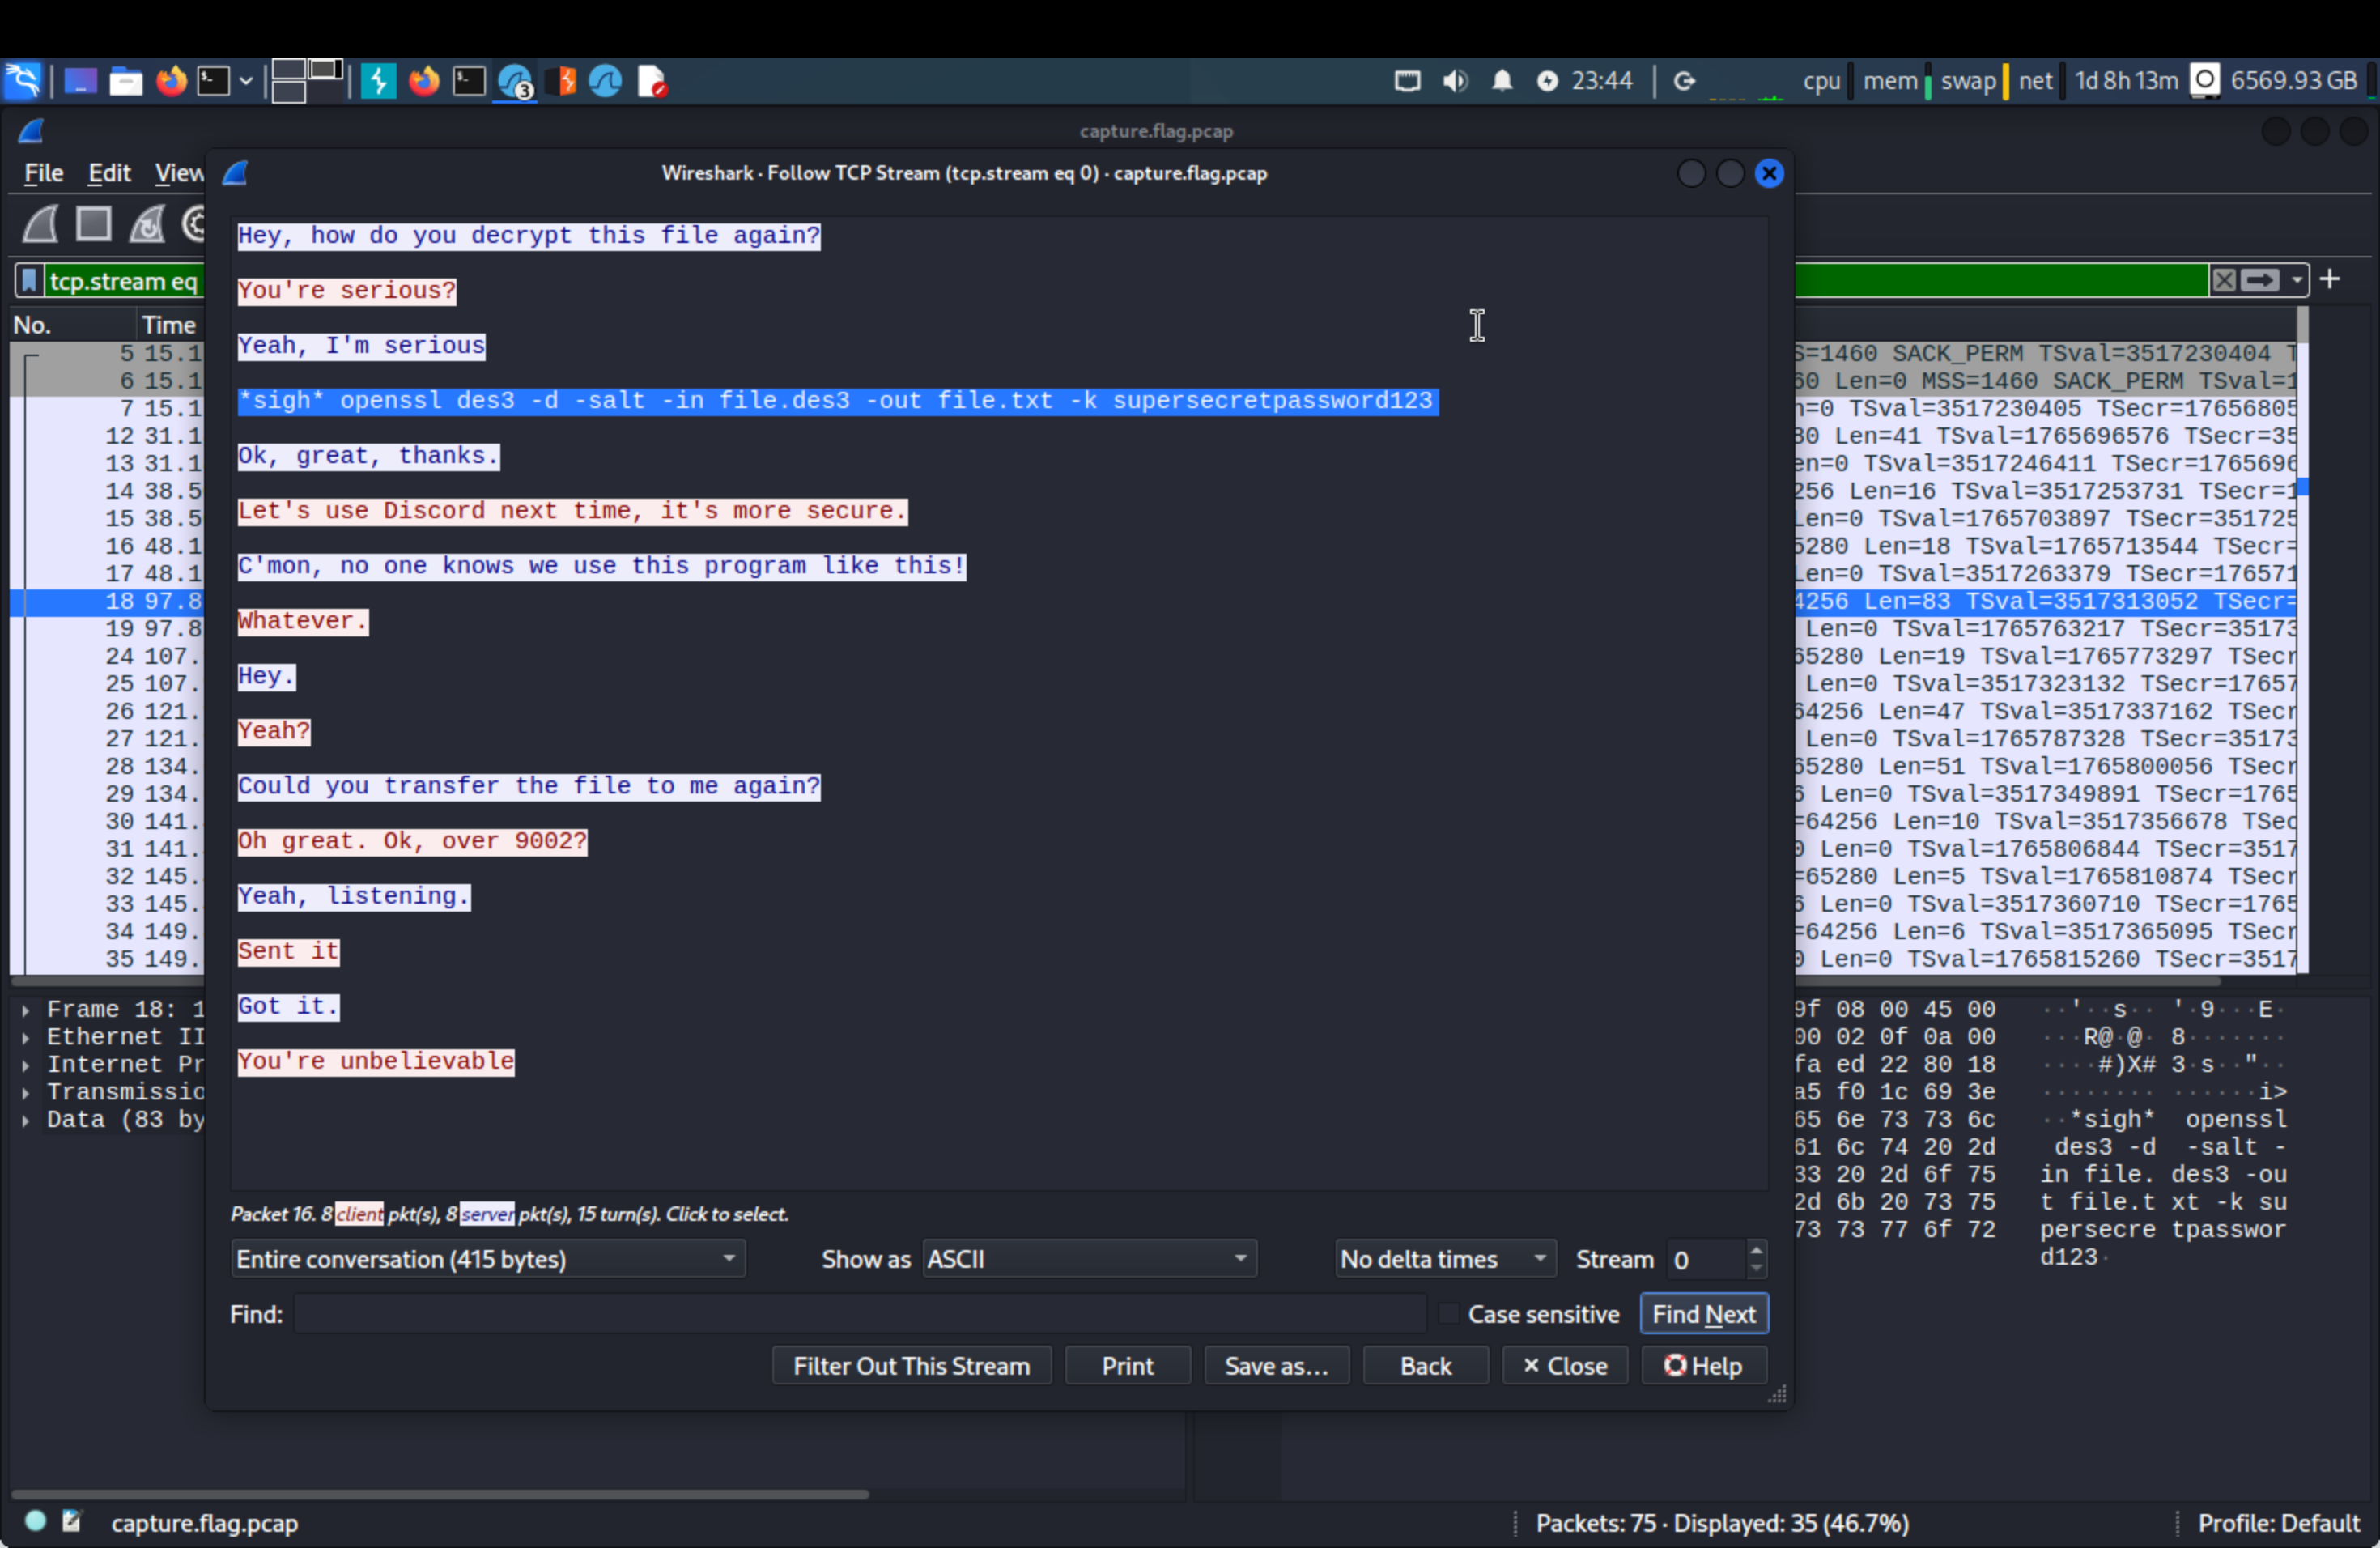
Task: Open the document editor taskbar window
Action: click(652, 81)
